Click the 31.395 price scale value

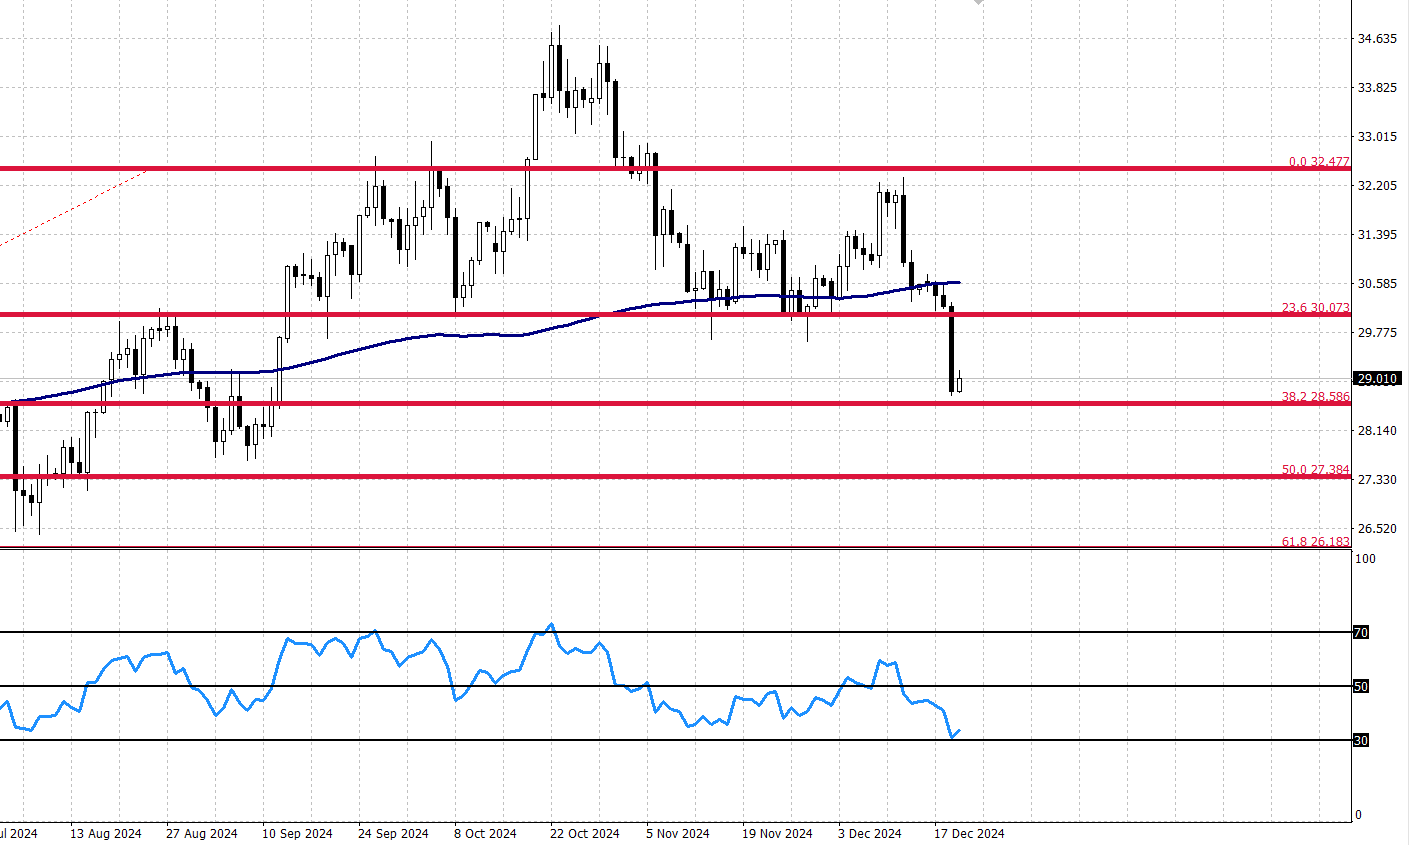pyautogui.click(x=1377, y=235)
